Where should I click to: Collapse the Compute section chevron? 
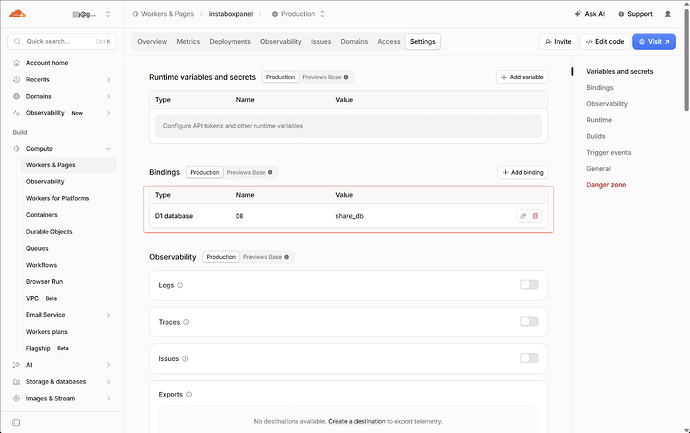108,149
